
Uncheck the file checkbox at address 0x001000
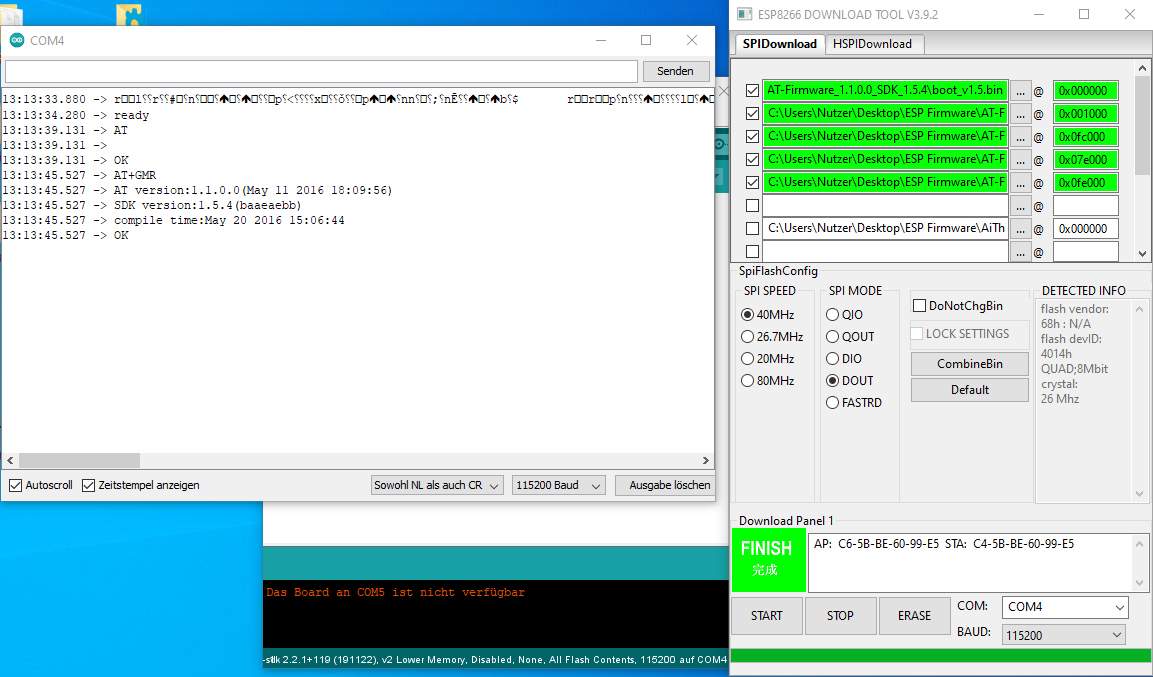752,113
